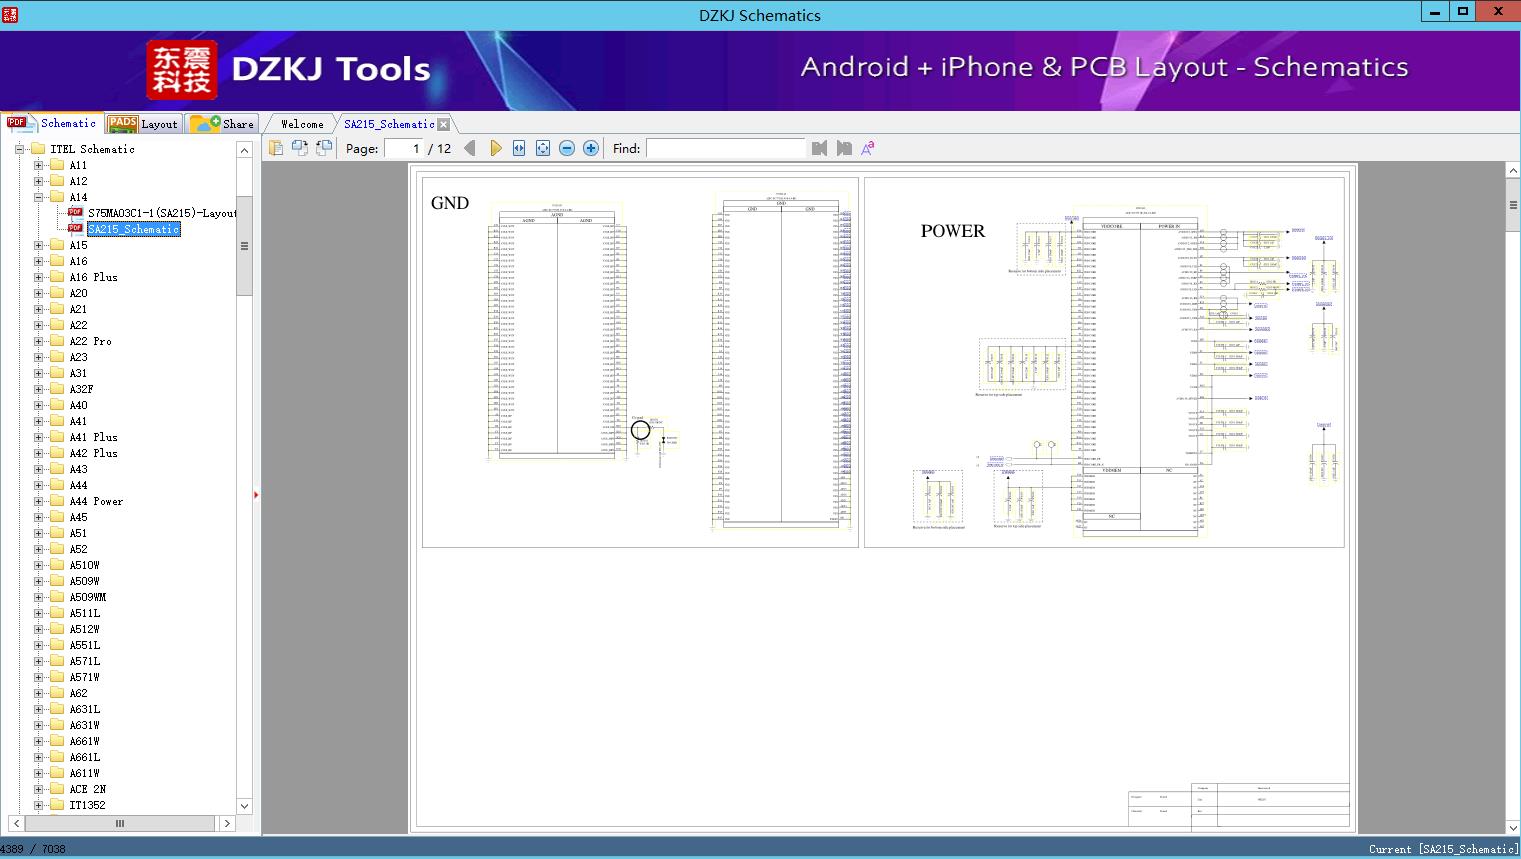Select the SA215_Schematic document tab
Viewport: 1521px width, 859px height.
coord(389,124)
